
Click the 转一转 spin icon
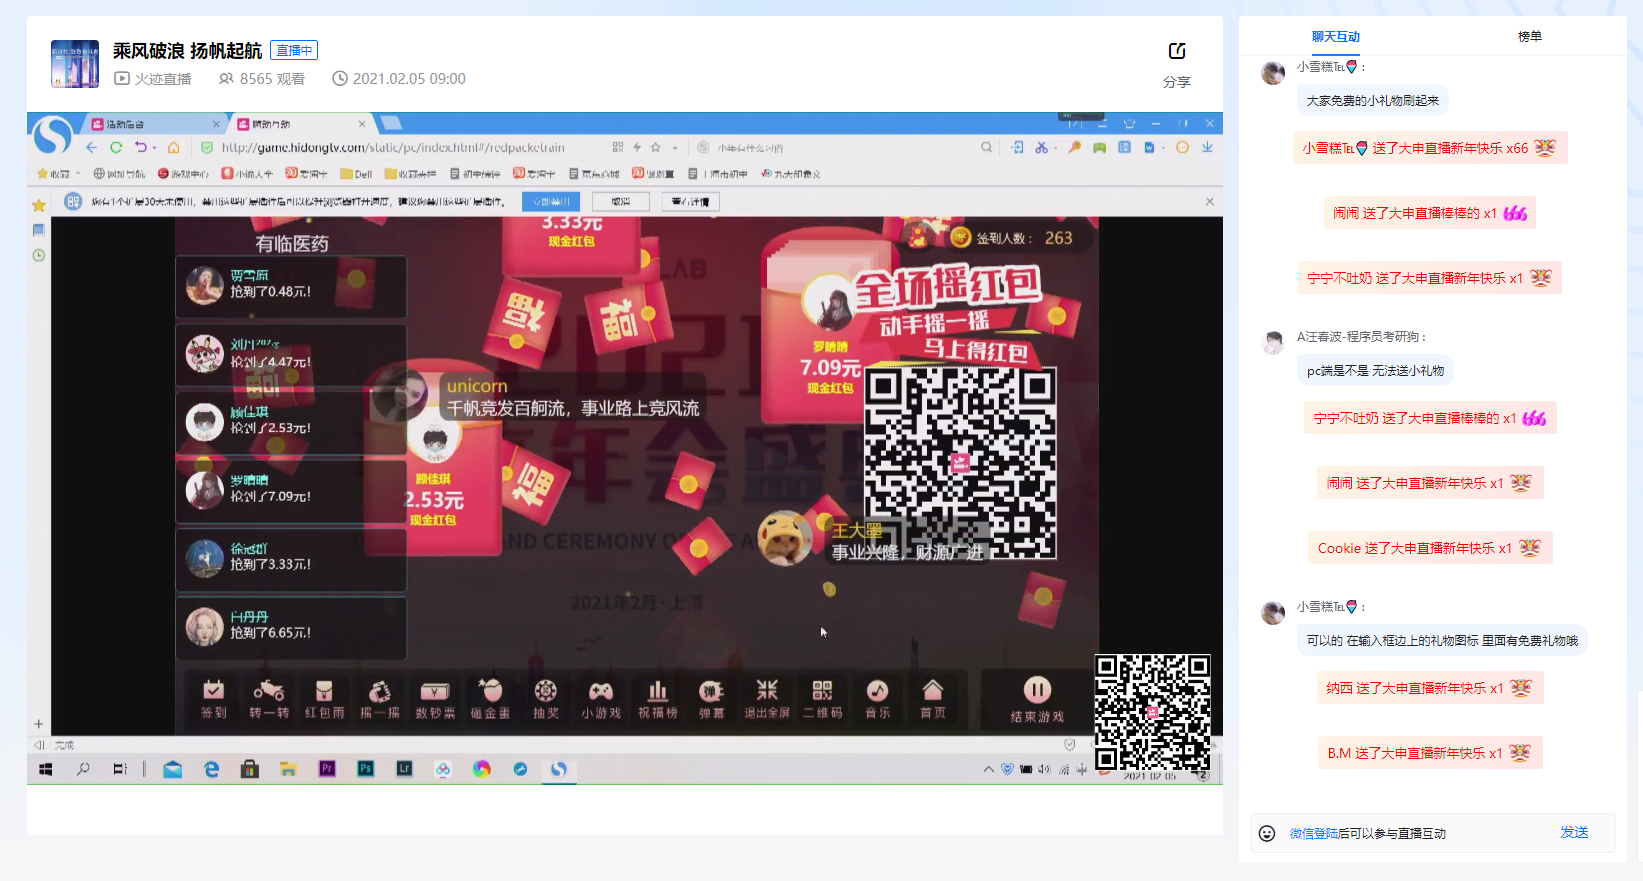268,699
